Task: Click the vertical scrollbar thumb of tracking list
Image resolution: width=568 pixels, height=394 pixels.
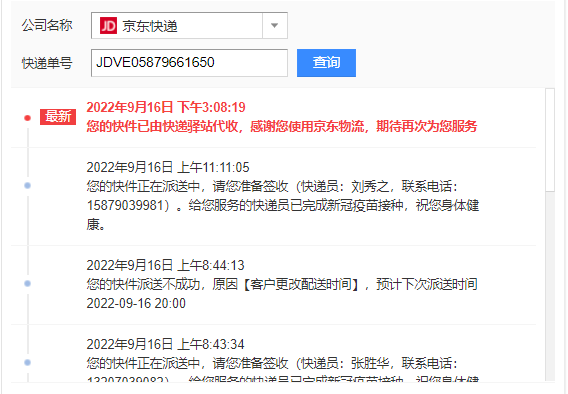Action: 550,140
